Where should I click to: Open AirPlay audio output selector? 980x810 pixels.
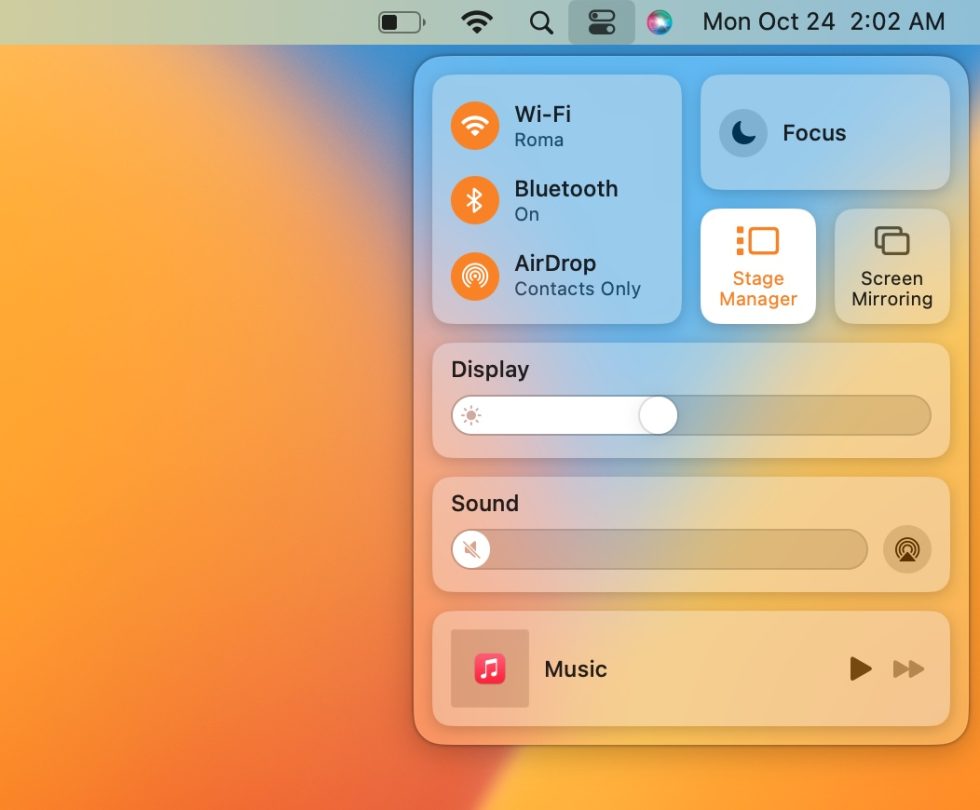pyautogui.click(x=907, y=549)
